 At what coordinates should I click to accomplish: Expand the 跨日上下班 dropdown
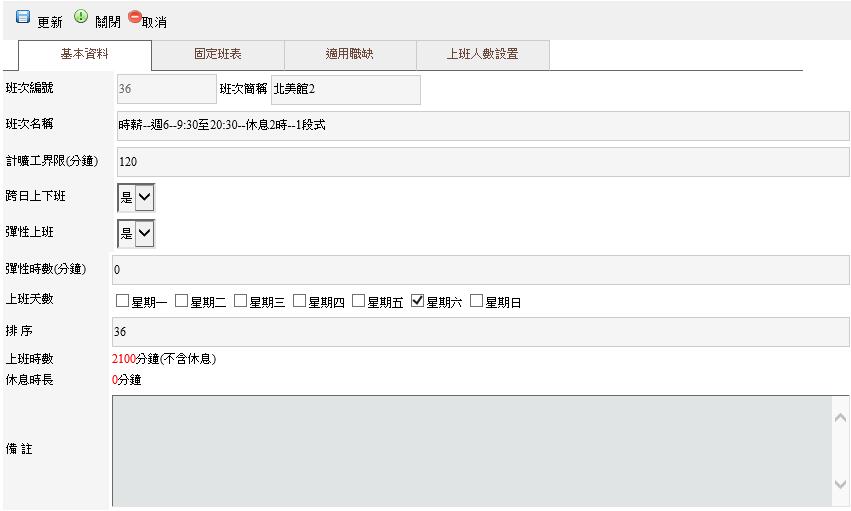(136, 198)
